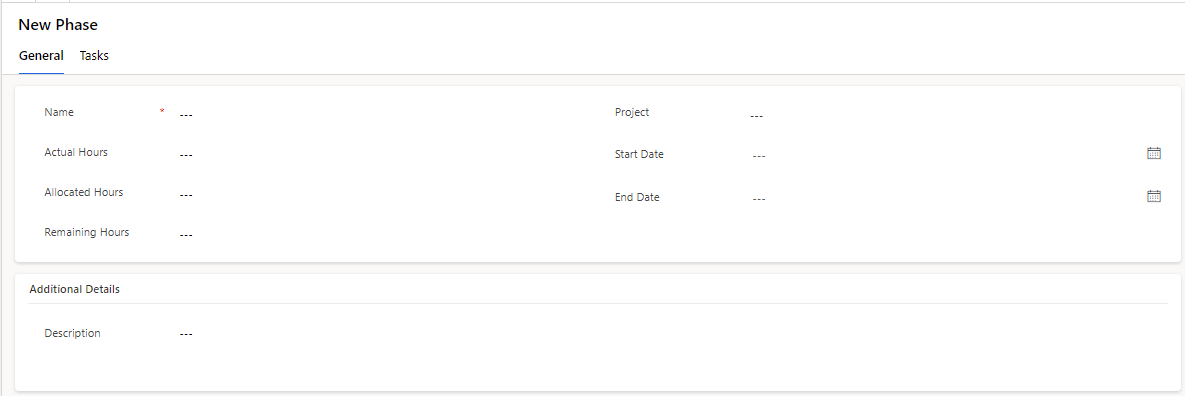Focus the Actual Hours value field
Viewport: 1185px width, 396px height.
pos(385,154)
